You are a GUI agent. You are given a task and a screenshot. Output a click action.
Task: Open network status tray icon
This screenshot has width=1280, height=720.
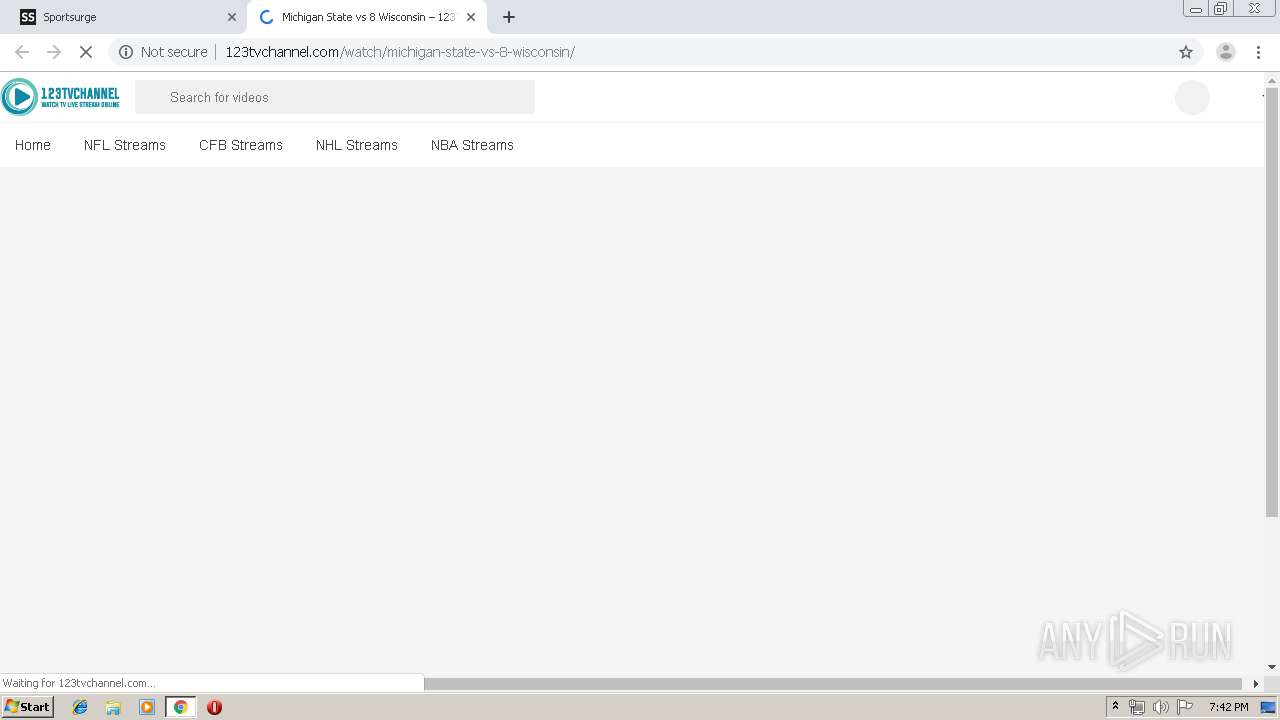point(1136,707)
